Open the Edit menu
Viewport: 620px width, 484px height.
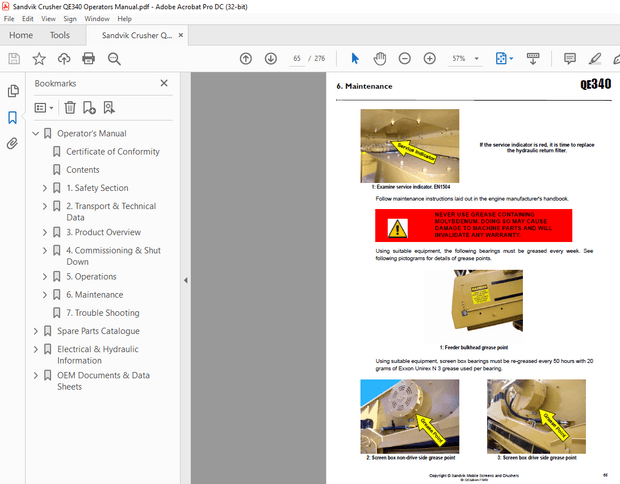28,19
